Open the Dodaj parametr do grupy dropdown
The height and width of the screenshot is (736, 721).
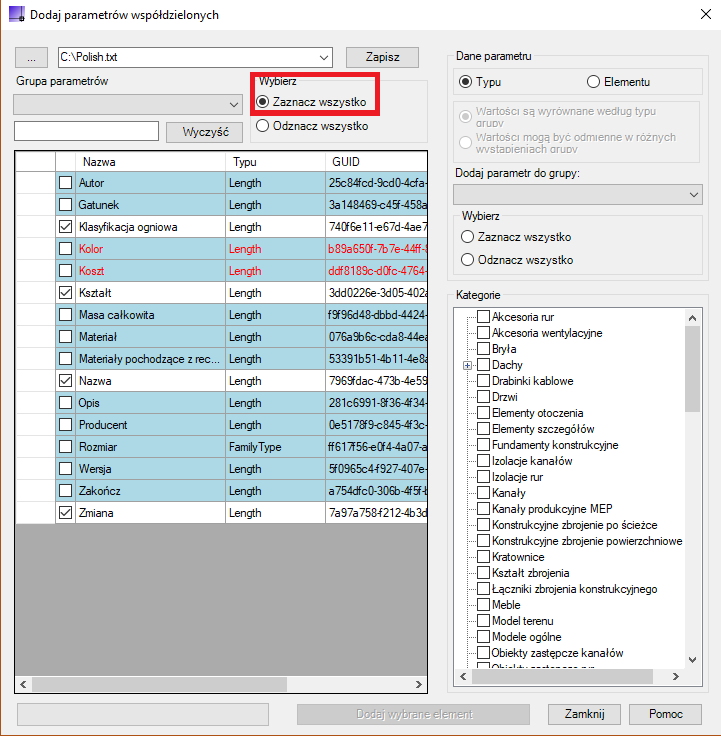tap(578, 194)
